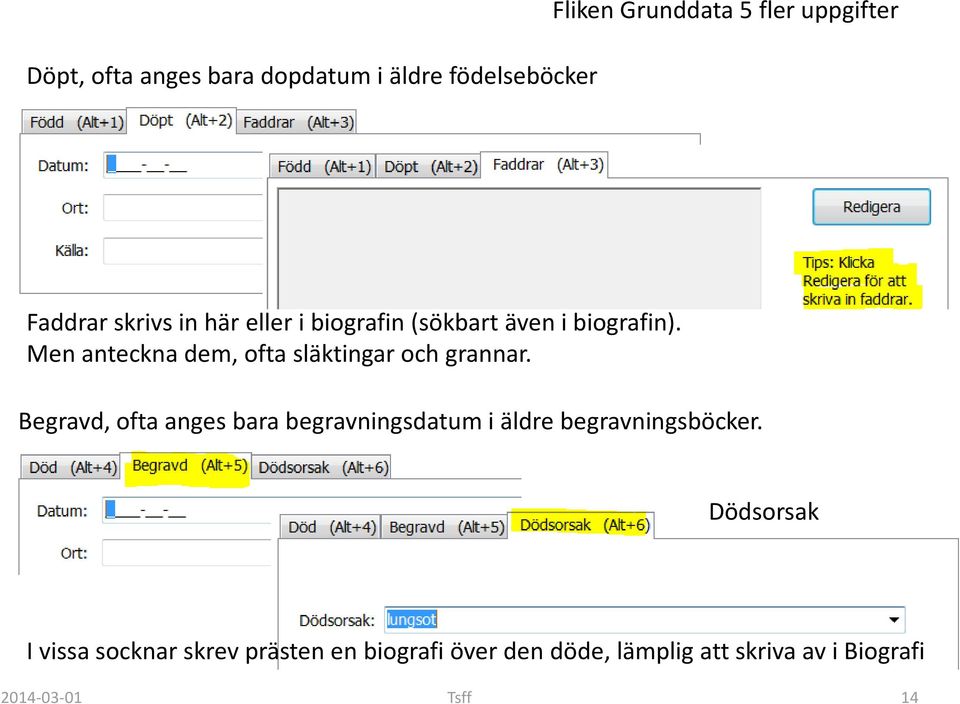
Task: Click the Ort field under the Begravd tab
Action: (187, 553)
